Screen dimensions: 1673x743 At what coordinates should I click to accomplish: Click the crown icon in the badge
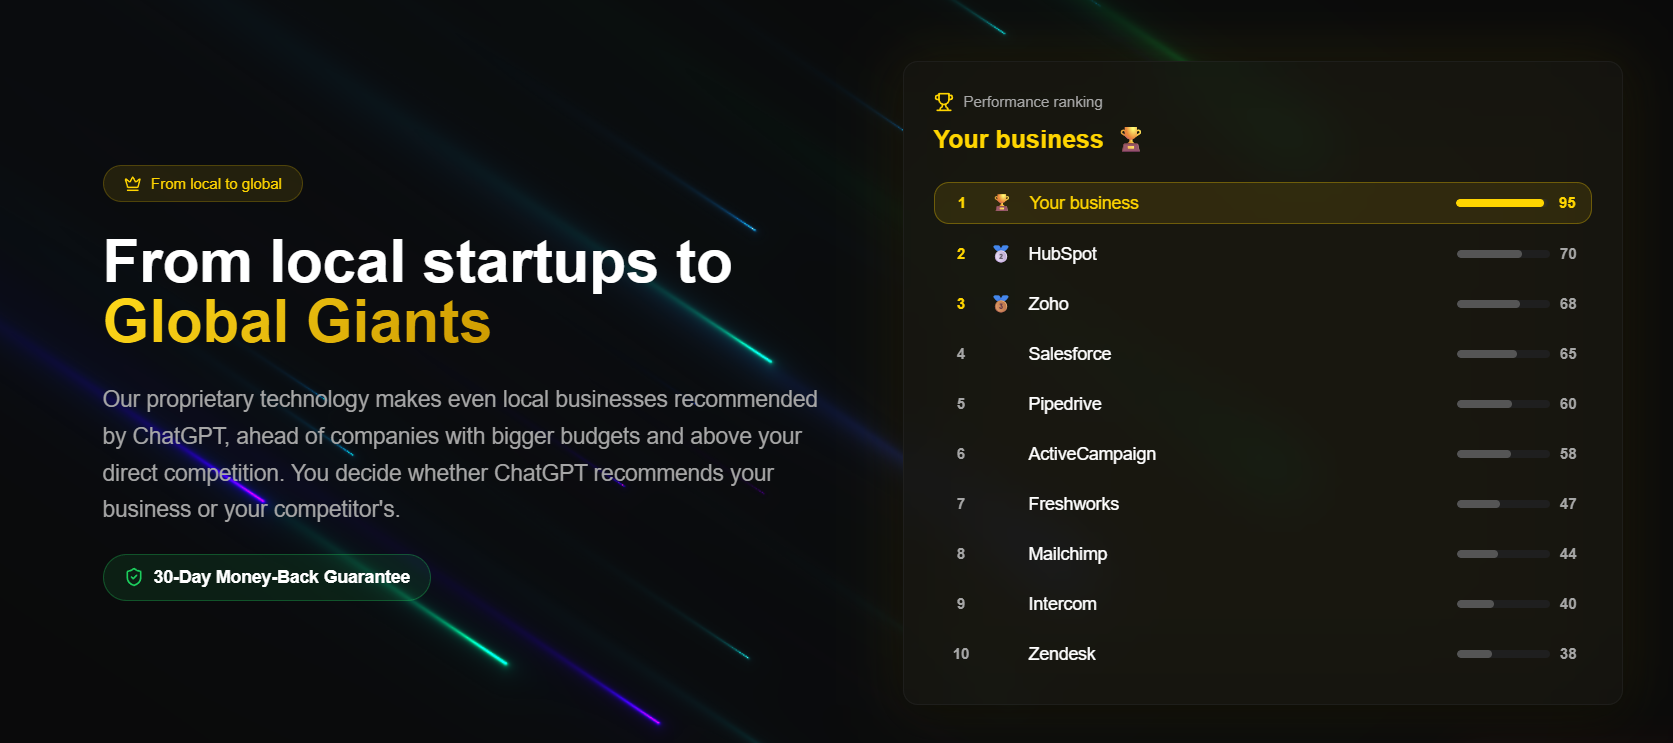(x=132, y=183)
